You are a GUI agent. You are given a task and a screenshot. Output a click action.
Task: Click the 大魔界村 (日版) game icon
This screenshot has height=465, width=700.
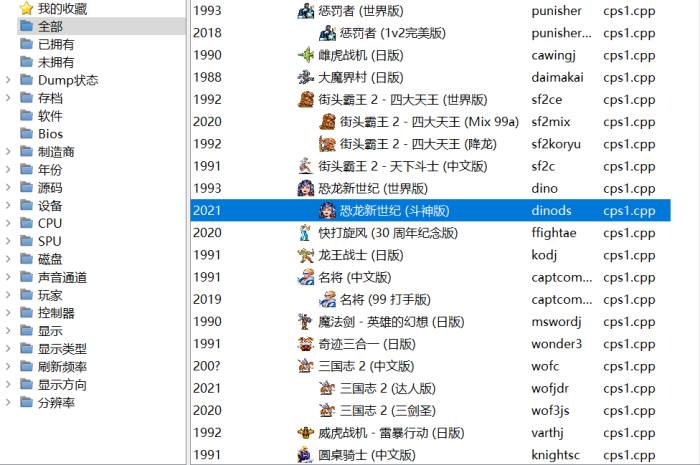[x=306, y=77]
